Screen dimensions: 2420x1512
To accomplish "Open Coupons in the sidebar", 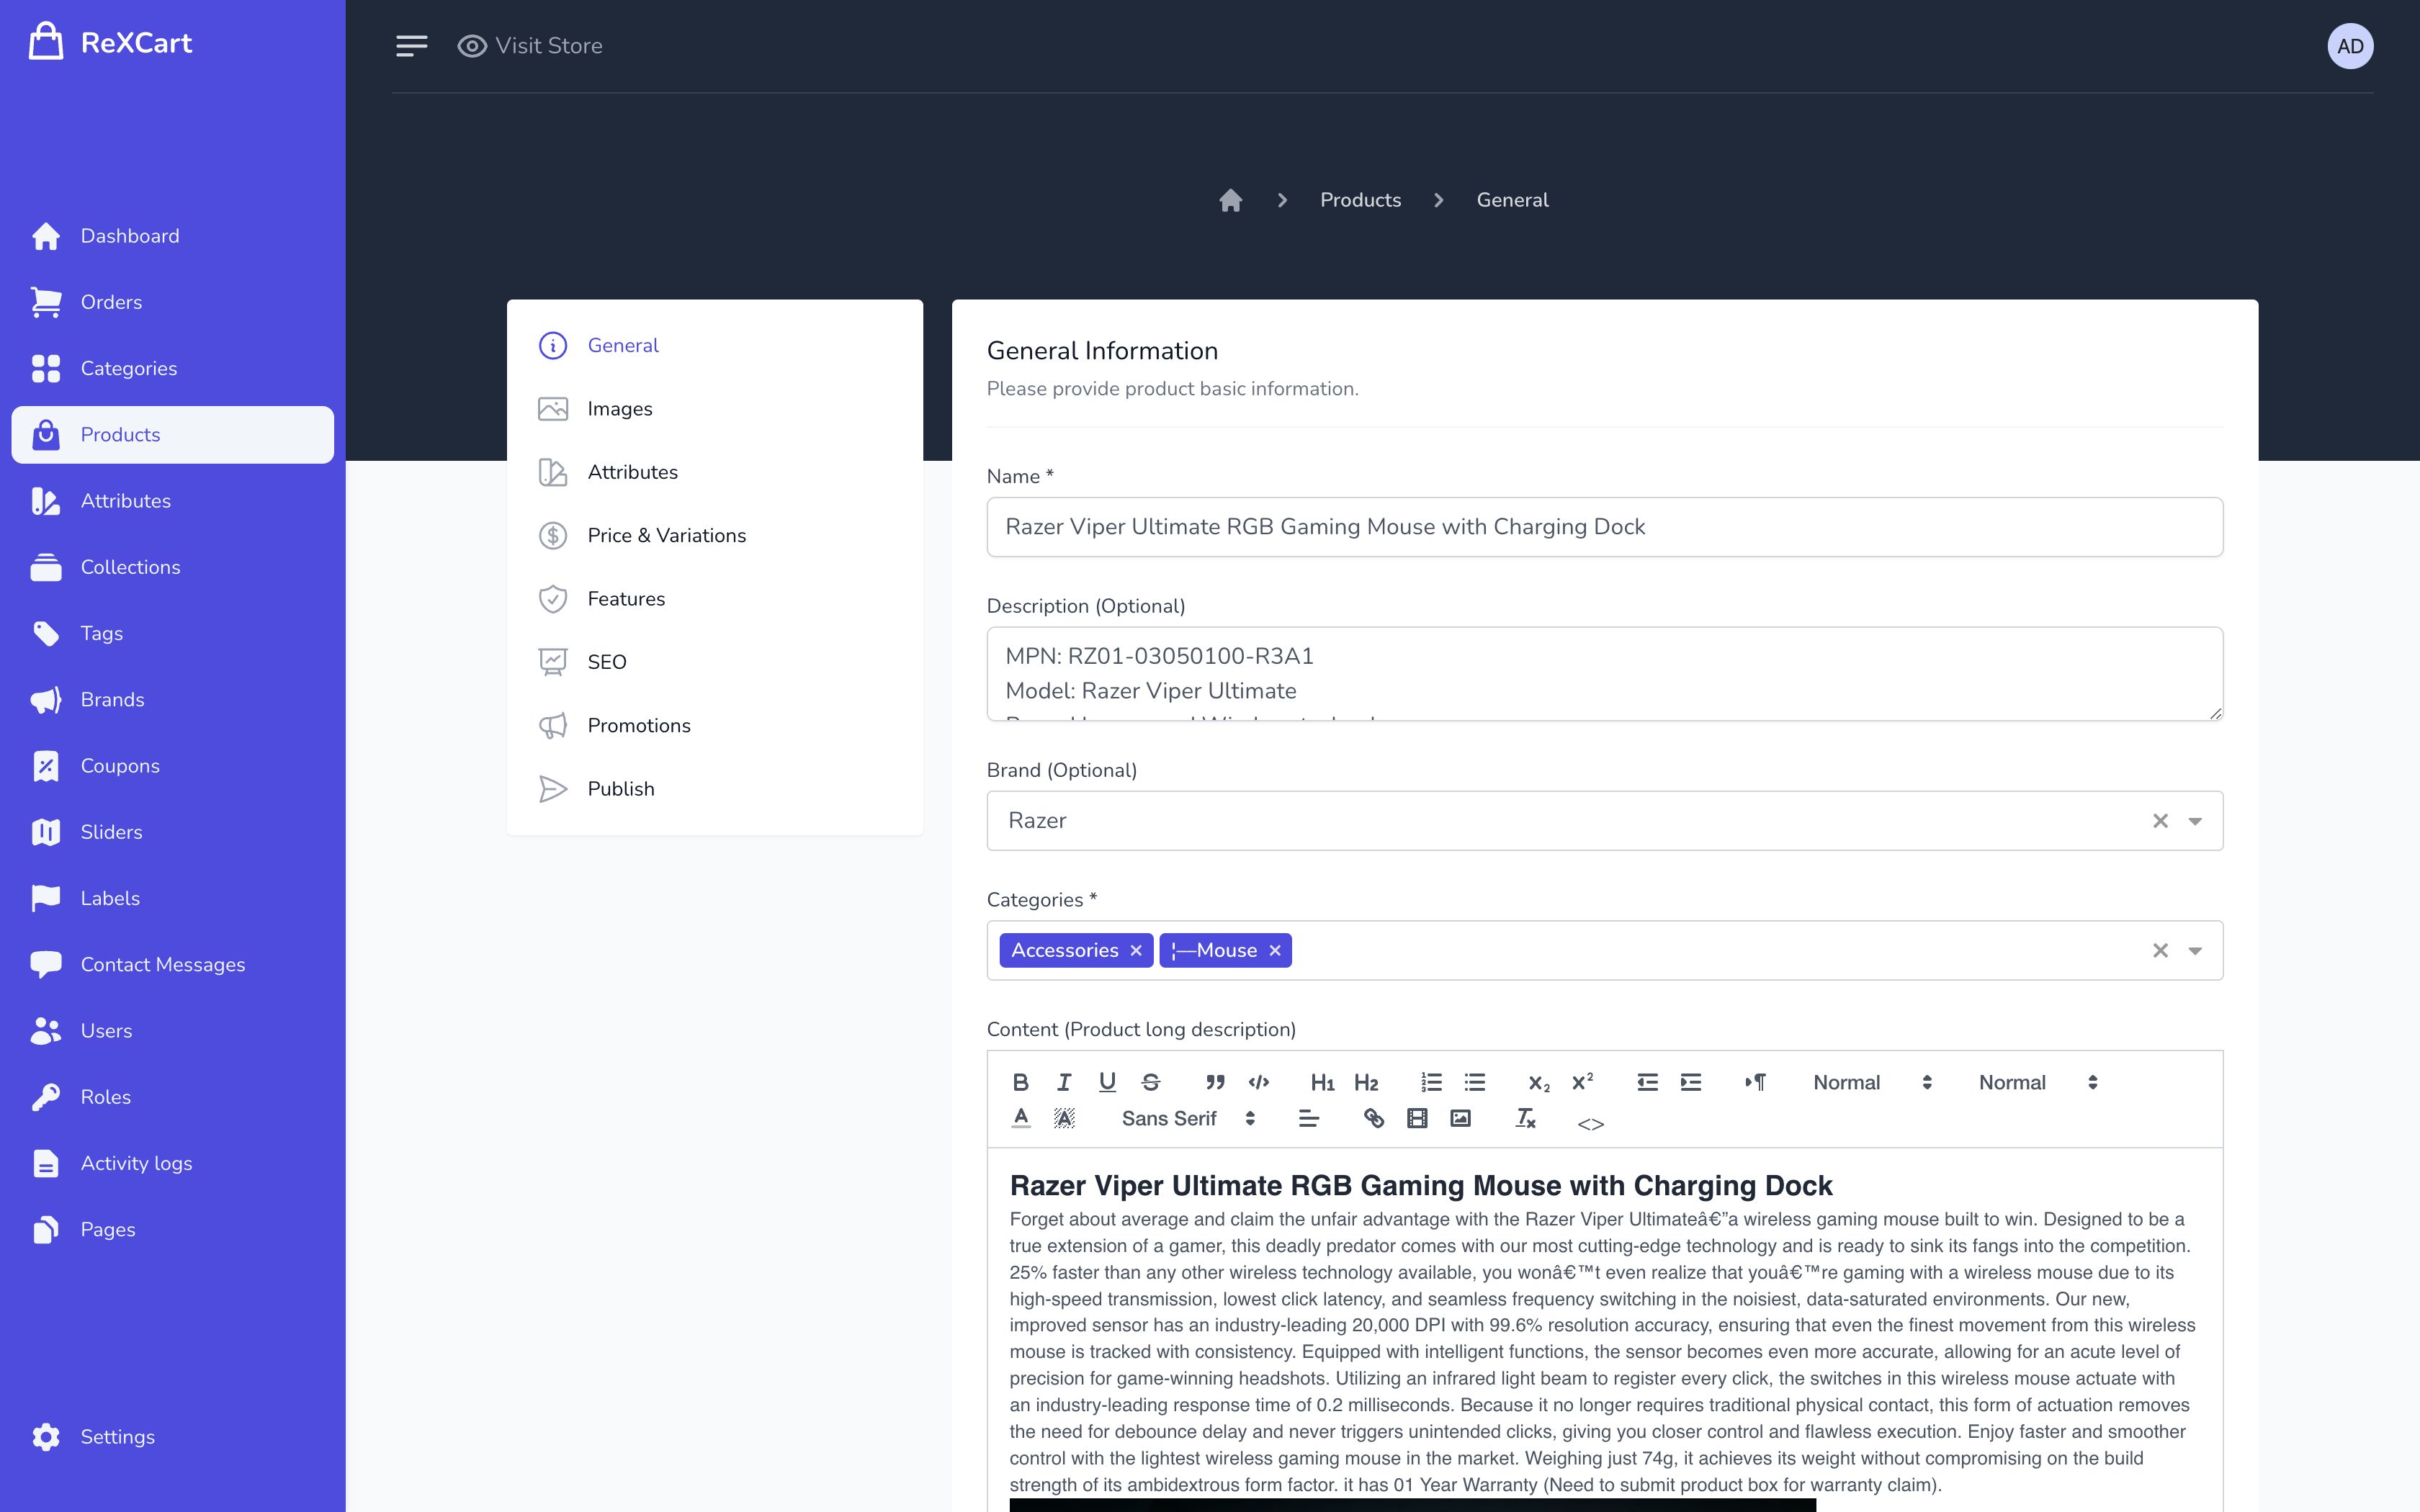I will coord(172,766).
